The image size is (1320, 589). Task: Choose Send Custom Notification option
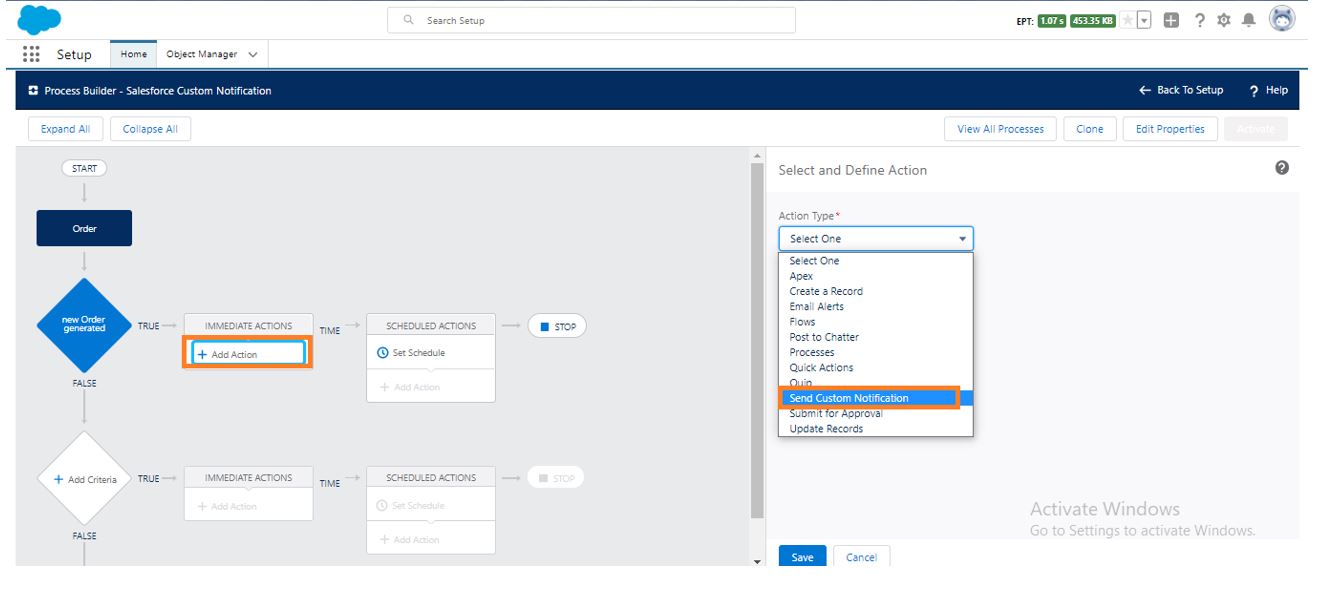pyautogui.click(x=876, y=398)
